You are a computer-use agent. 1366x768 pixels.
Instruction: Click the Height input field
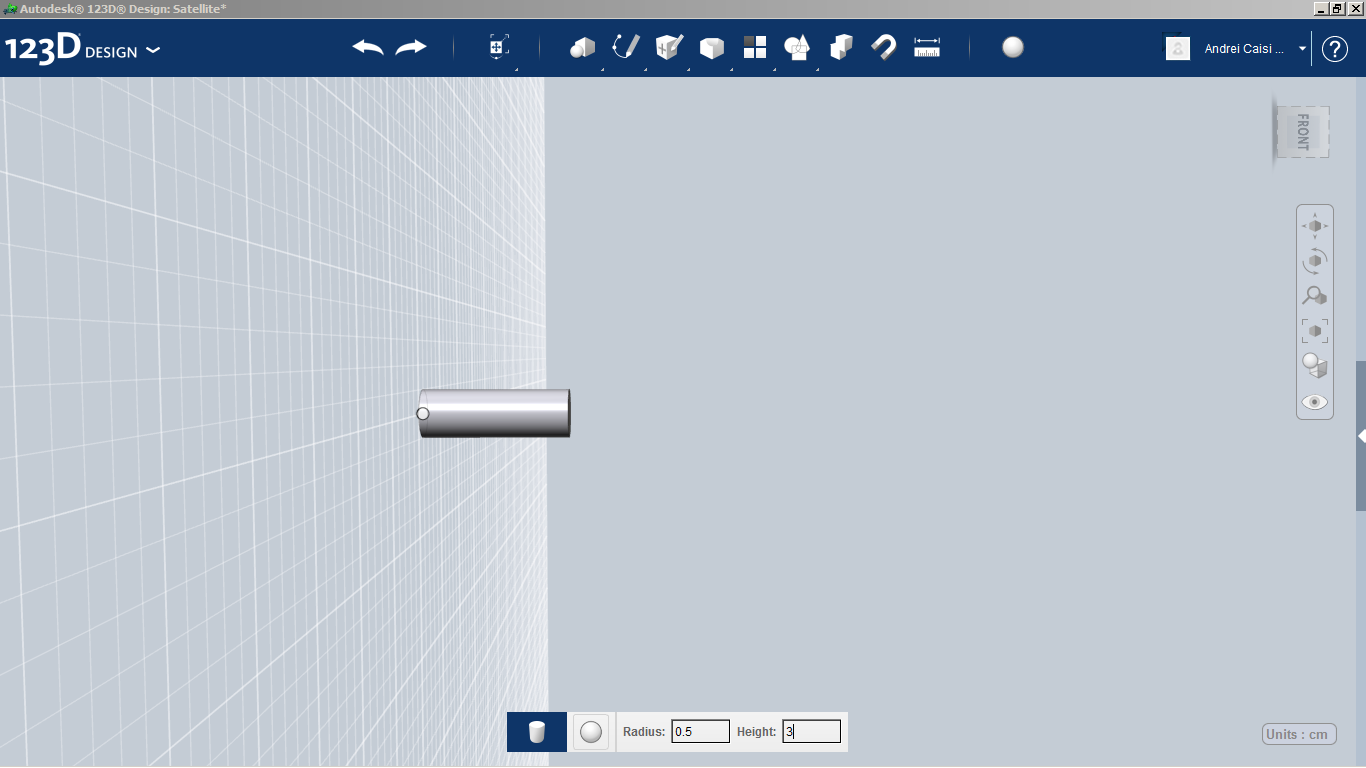pyautogui.click(x=811, y=732)
